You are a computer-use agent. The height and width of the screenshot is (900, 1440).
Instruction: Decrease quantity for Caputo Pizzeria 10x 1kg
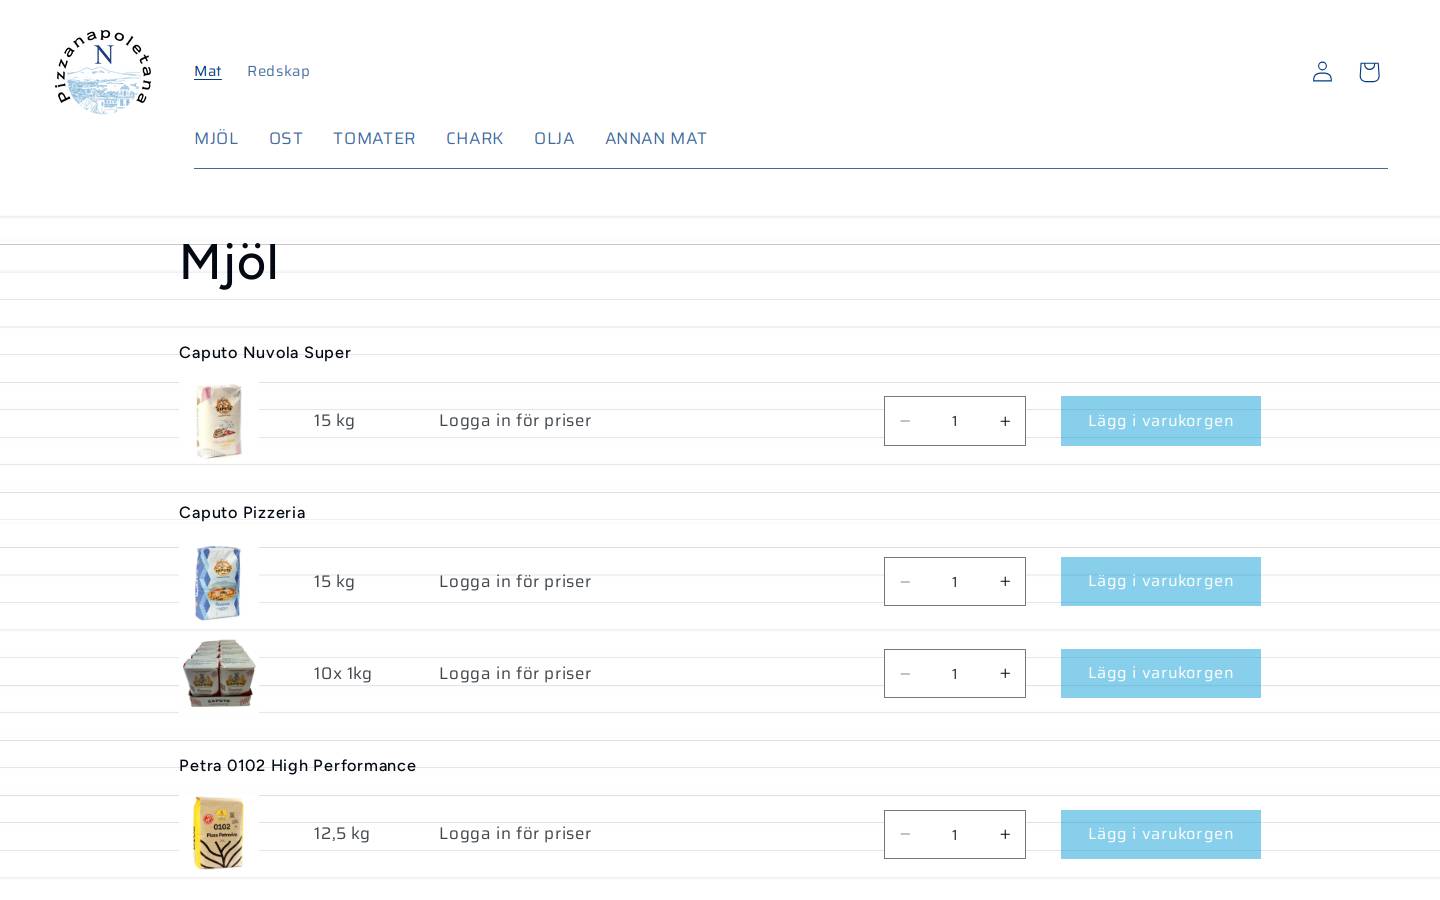[905, 673]
